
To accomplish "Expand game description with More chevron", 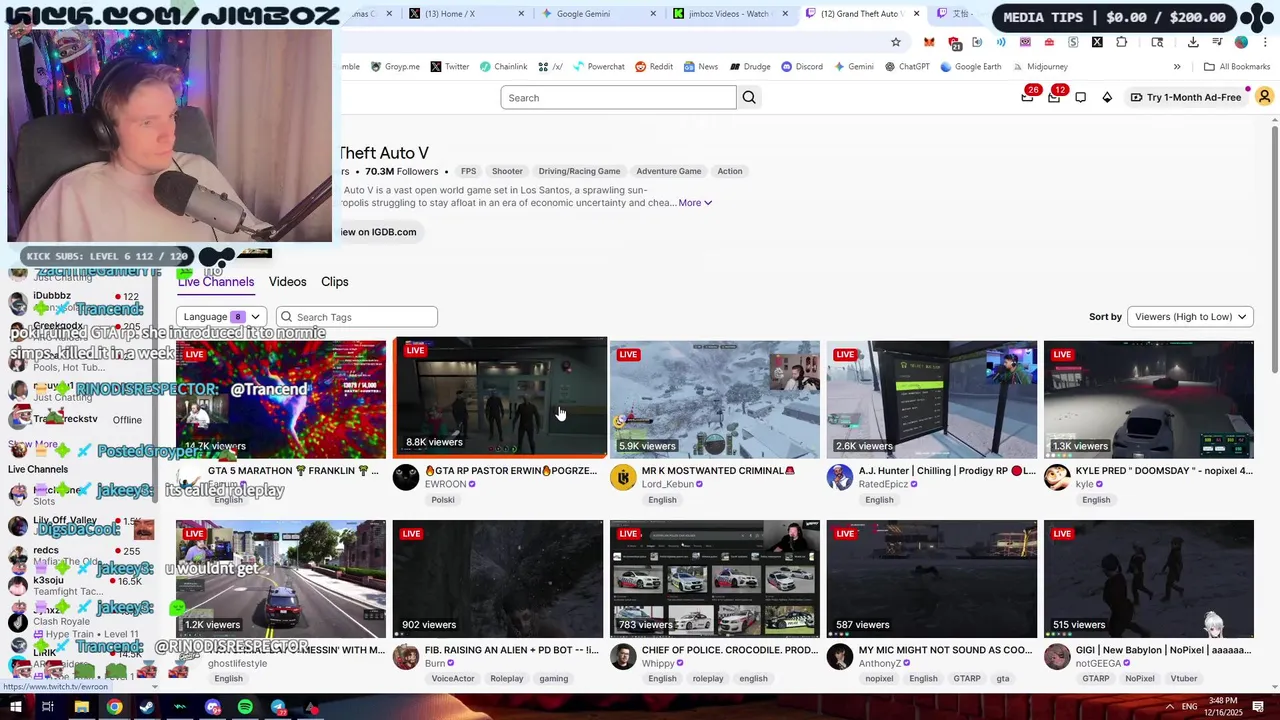I will pos(695,203).
